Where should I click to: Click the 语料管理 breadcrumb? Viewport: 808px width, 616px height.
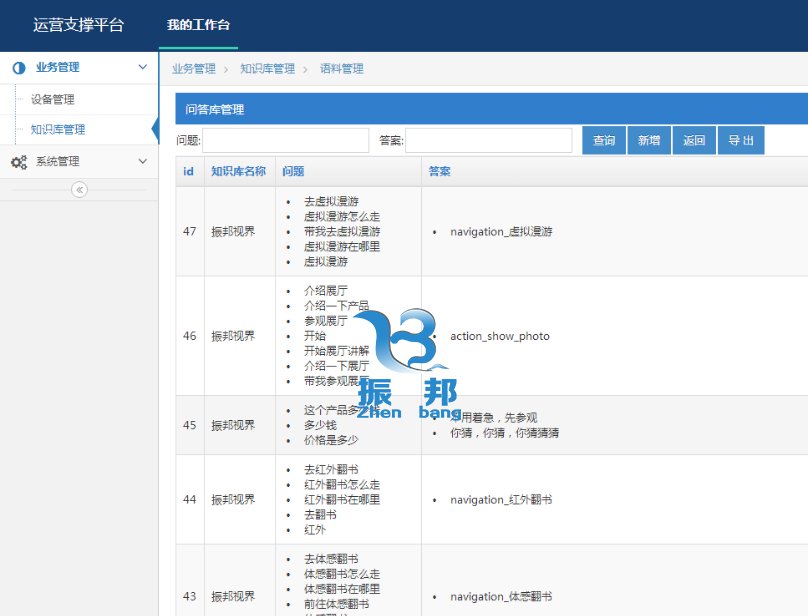pos(341,69)
